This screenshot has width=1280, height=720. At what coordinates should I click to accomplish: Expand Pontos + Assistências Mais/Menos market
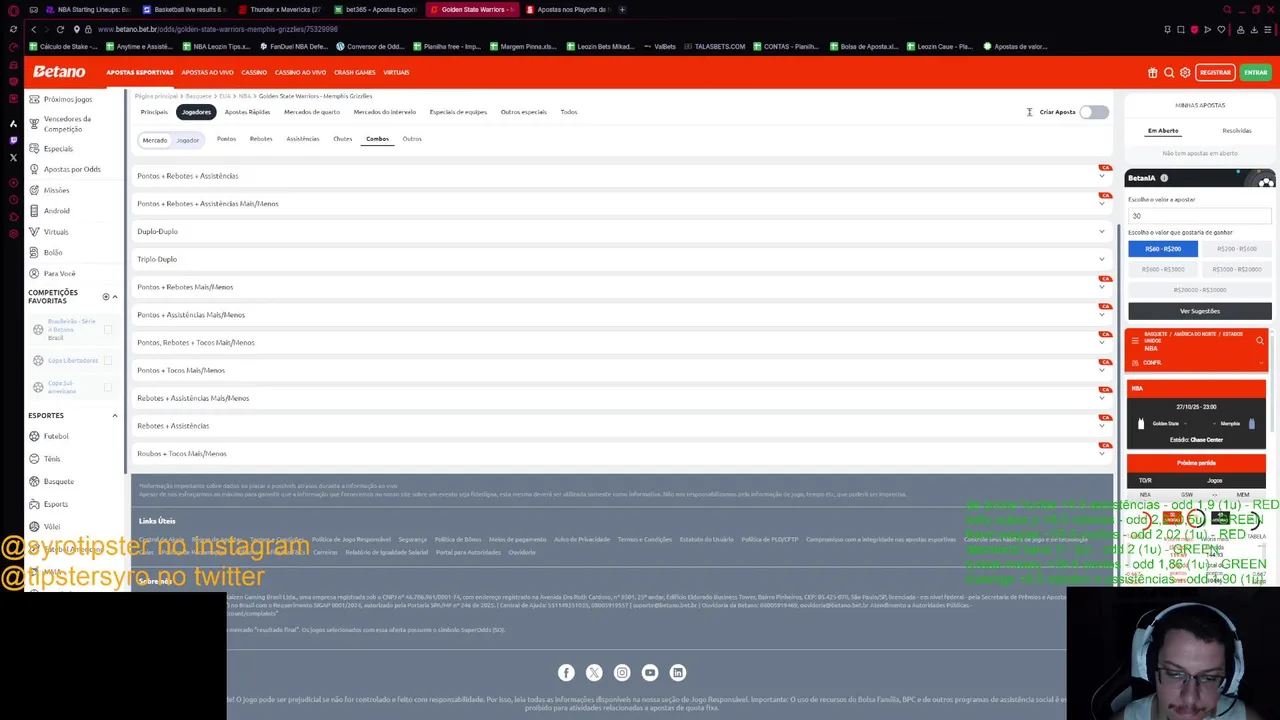tap(624, 315)
